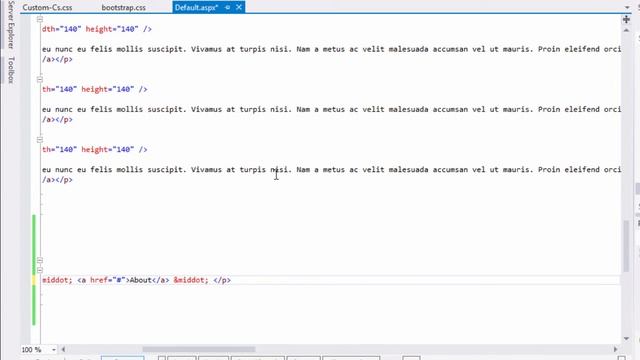The height and width of the screenshot is (360, 640).
Task: Collapse the outline box directly above the About line
Action: tap(40, 270)
